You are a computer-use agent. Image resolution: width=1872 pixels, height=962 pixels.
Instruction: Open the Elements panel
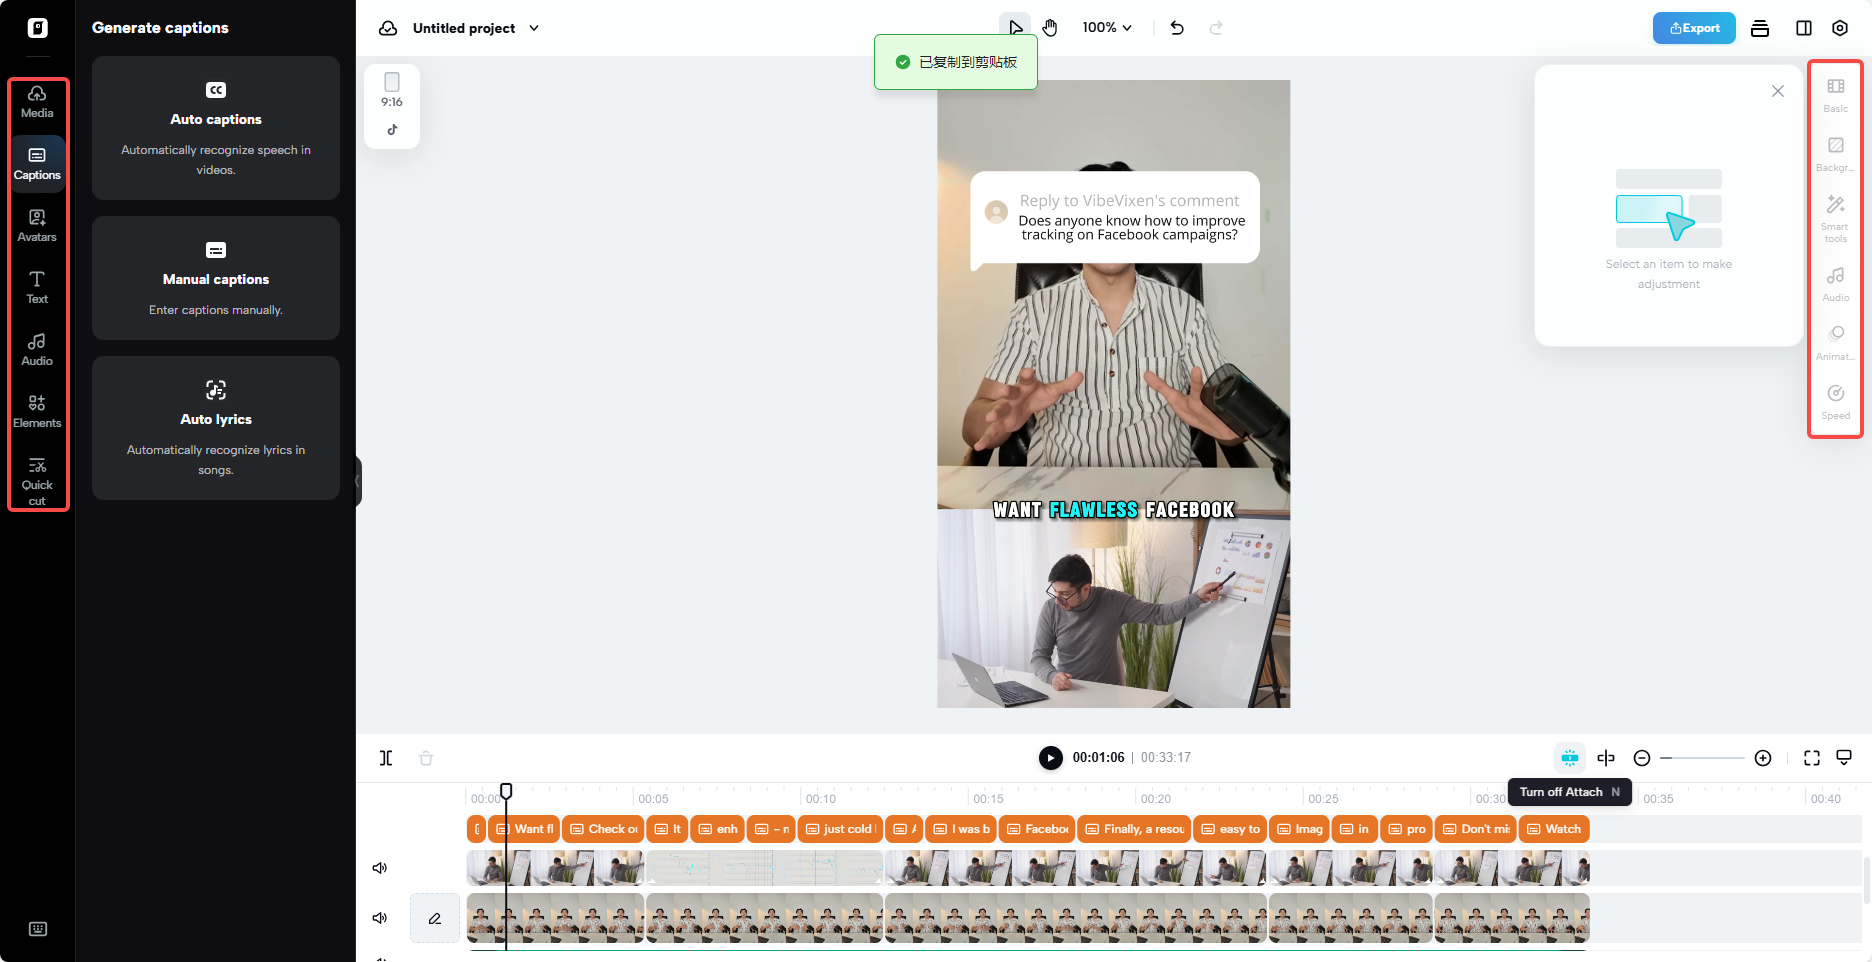click(x=37, y=410)
